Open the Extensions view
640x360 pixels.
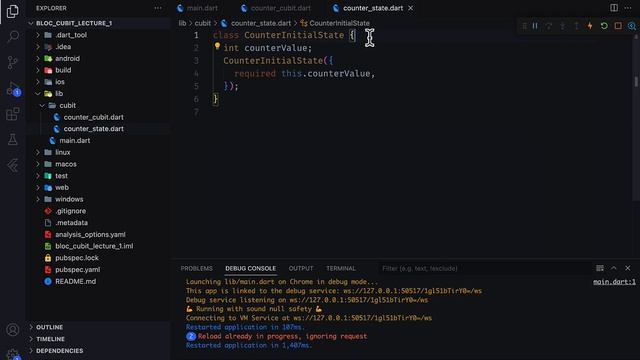point(13,114)
